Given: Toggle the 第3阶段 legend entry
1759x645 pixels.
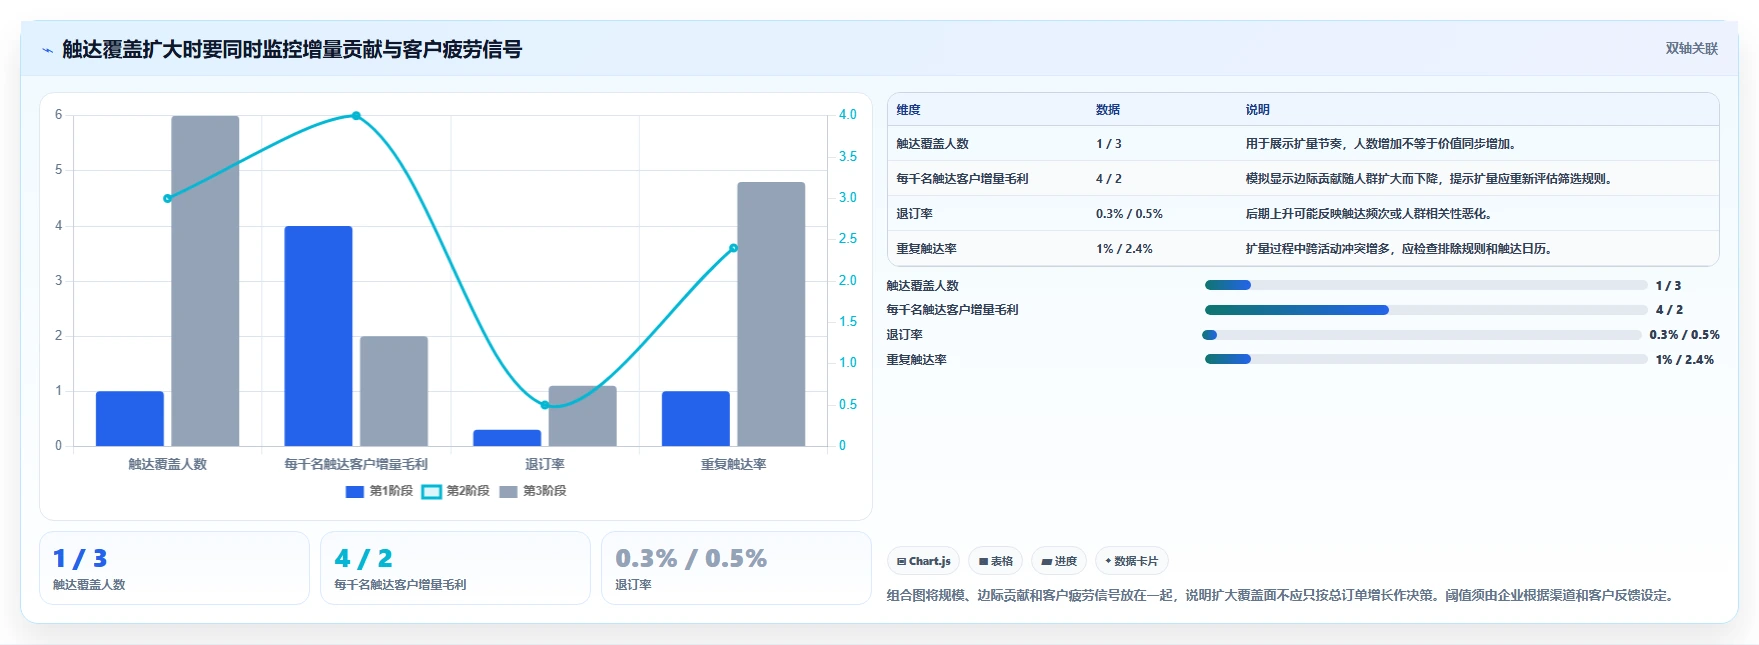Looking at the screenshot, I should pyautogui.click(x=533, y=491).
